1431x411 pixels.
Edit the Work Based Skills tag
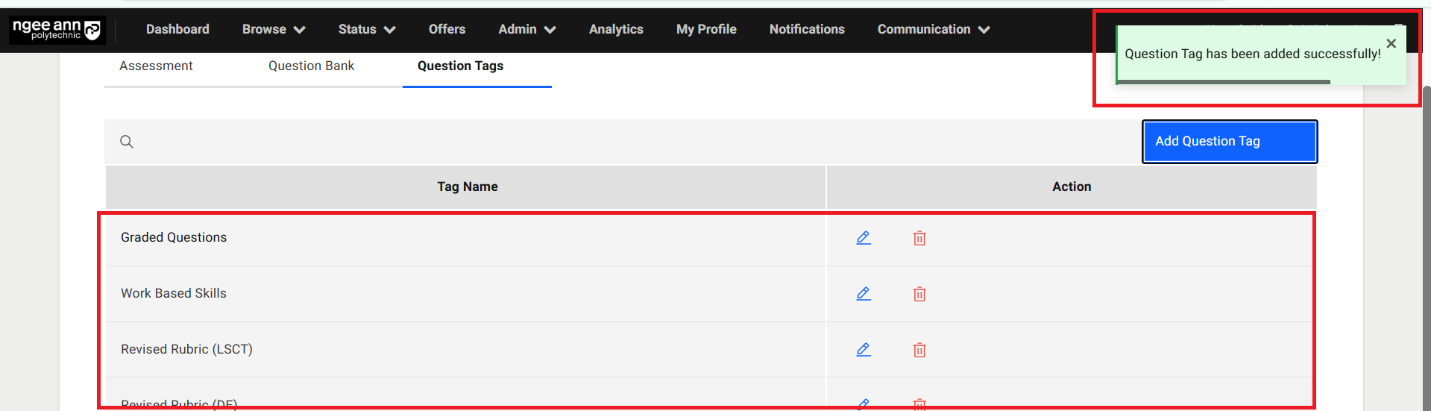click(x=863, y=294)
